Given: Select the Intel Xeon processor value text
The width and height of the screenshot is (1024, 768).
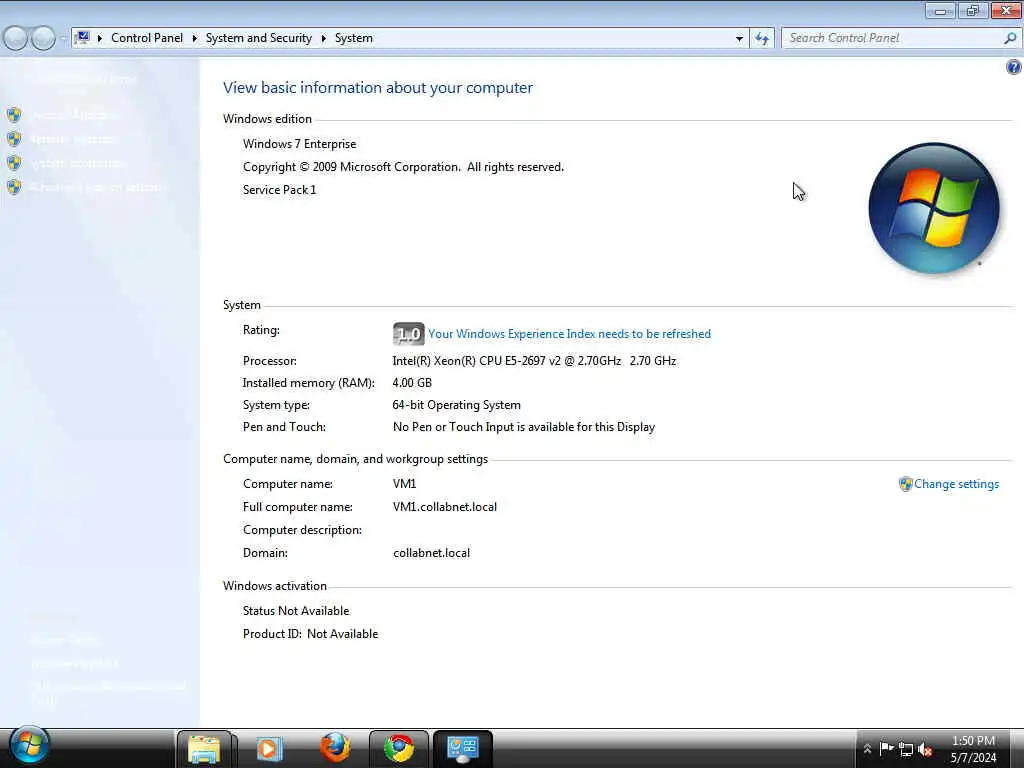Looking at the screenshot, I should tap(534, 360).
